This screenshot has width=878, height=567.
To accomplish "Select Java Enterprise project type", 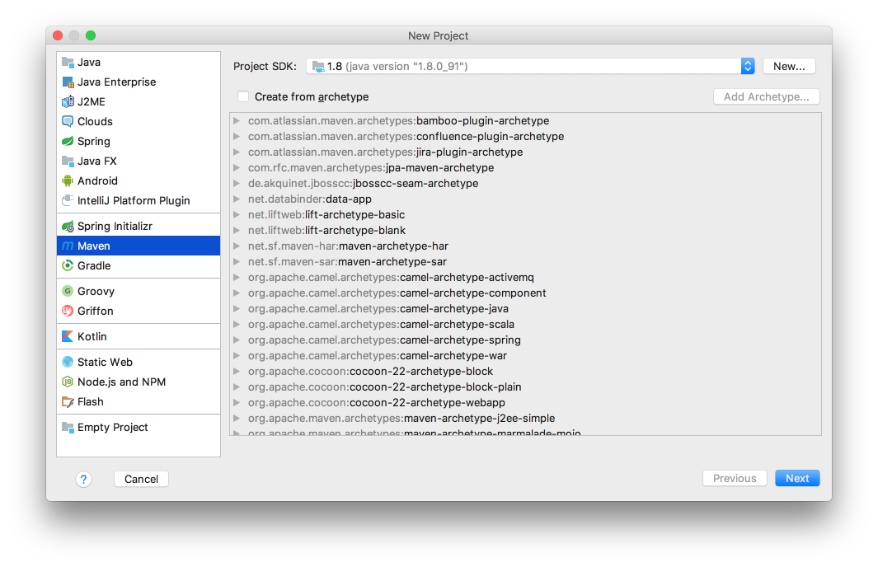I will tap(116, 82).
